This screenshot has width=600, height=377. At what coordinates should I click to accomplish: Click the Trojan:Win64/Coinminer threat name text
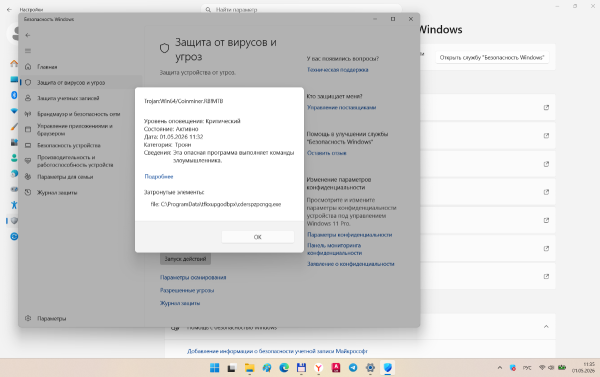tap(184, 101)
